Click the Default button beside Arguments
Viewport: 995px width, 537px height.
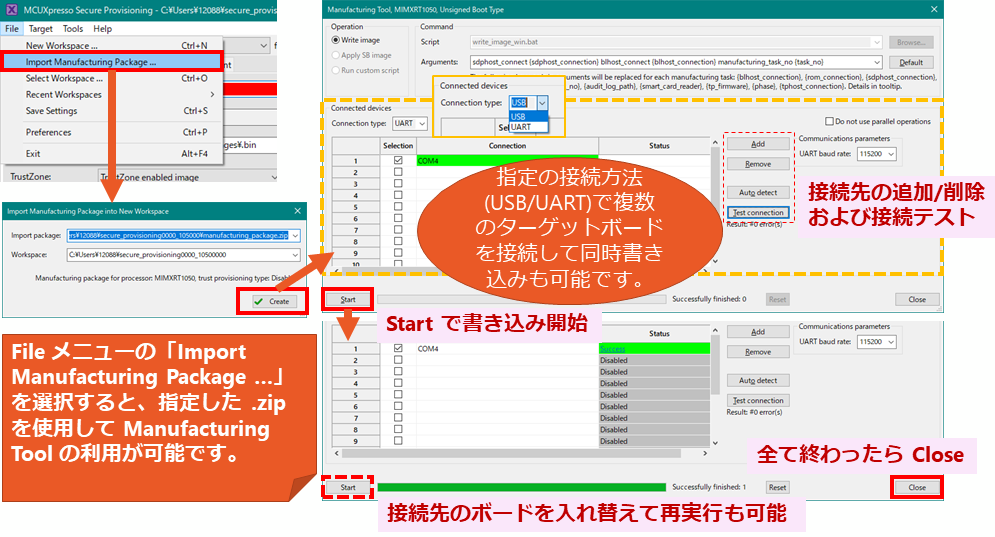click(911, 62)
